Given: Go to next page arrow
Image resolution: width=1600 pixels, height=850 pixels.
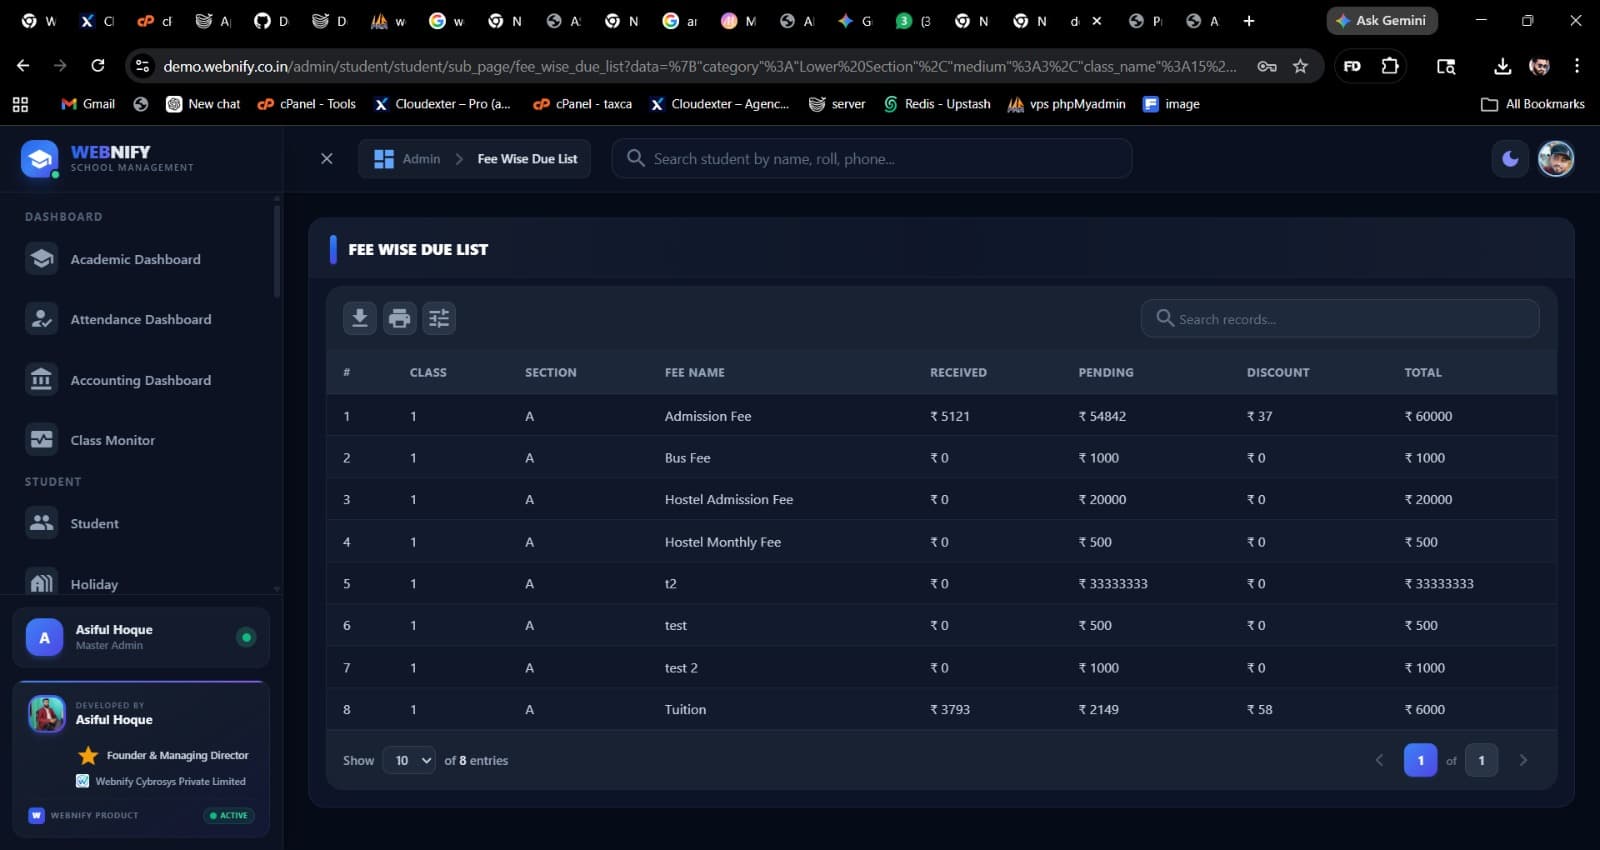Looking at the screenshot, I should pos(1523,760).
